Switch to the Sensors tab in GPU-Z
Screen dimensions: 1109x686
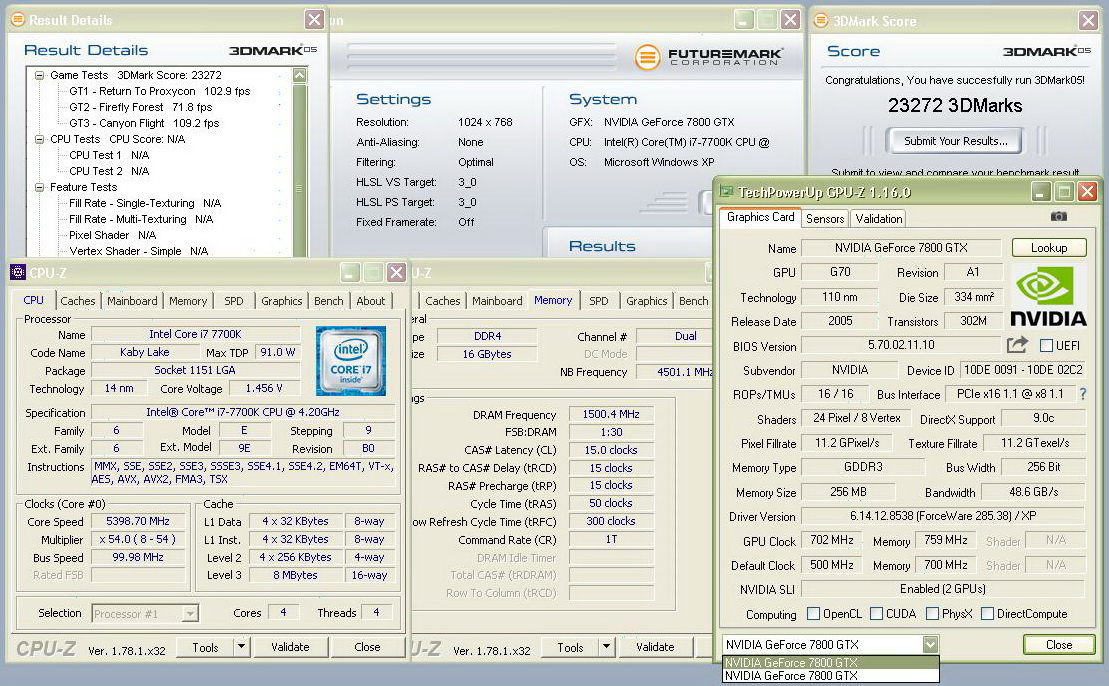tap(825, 219)
